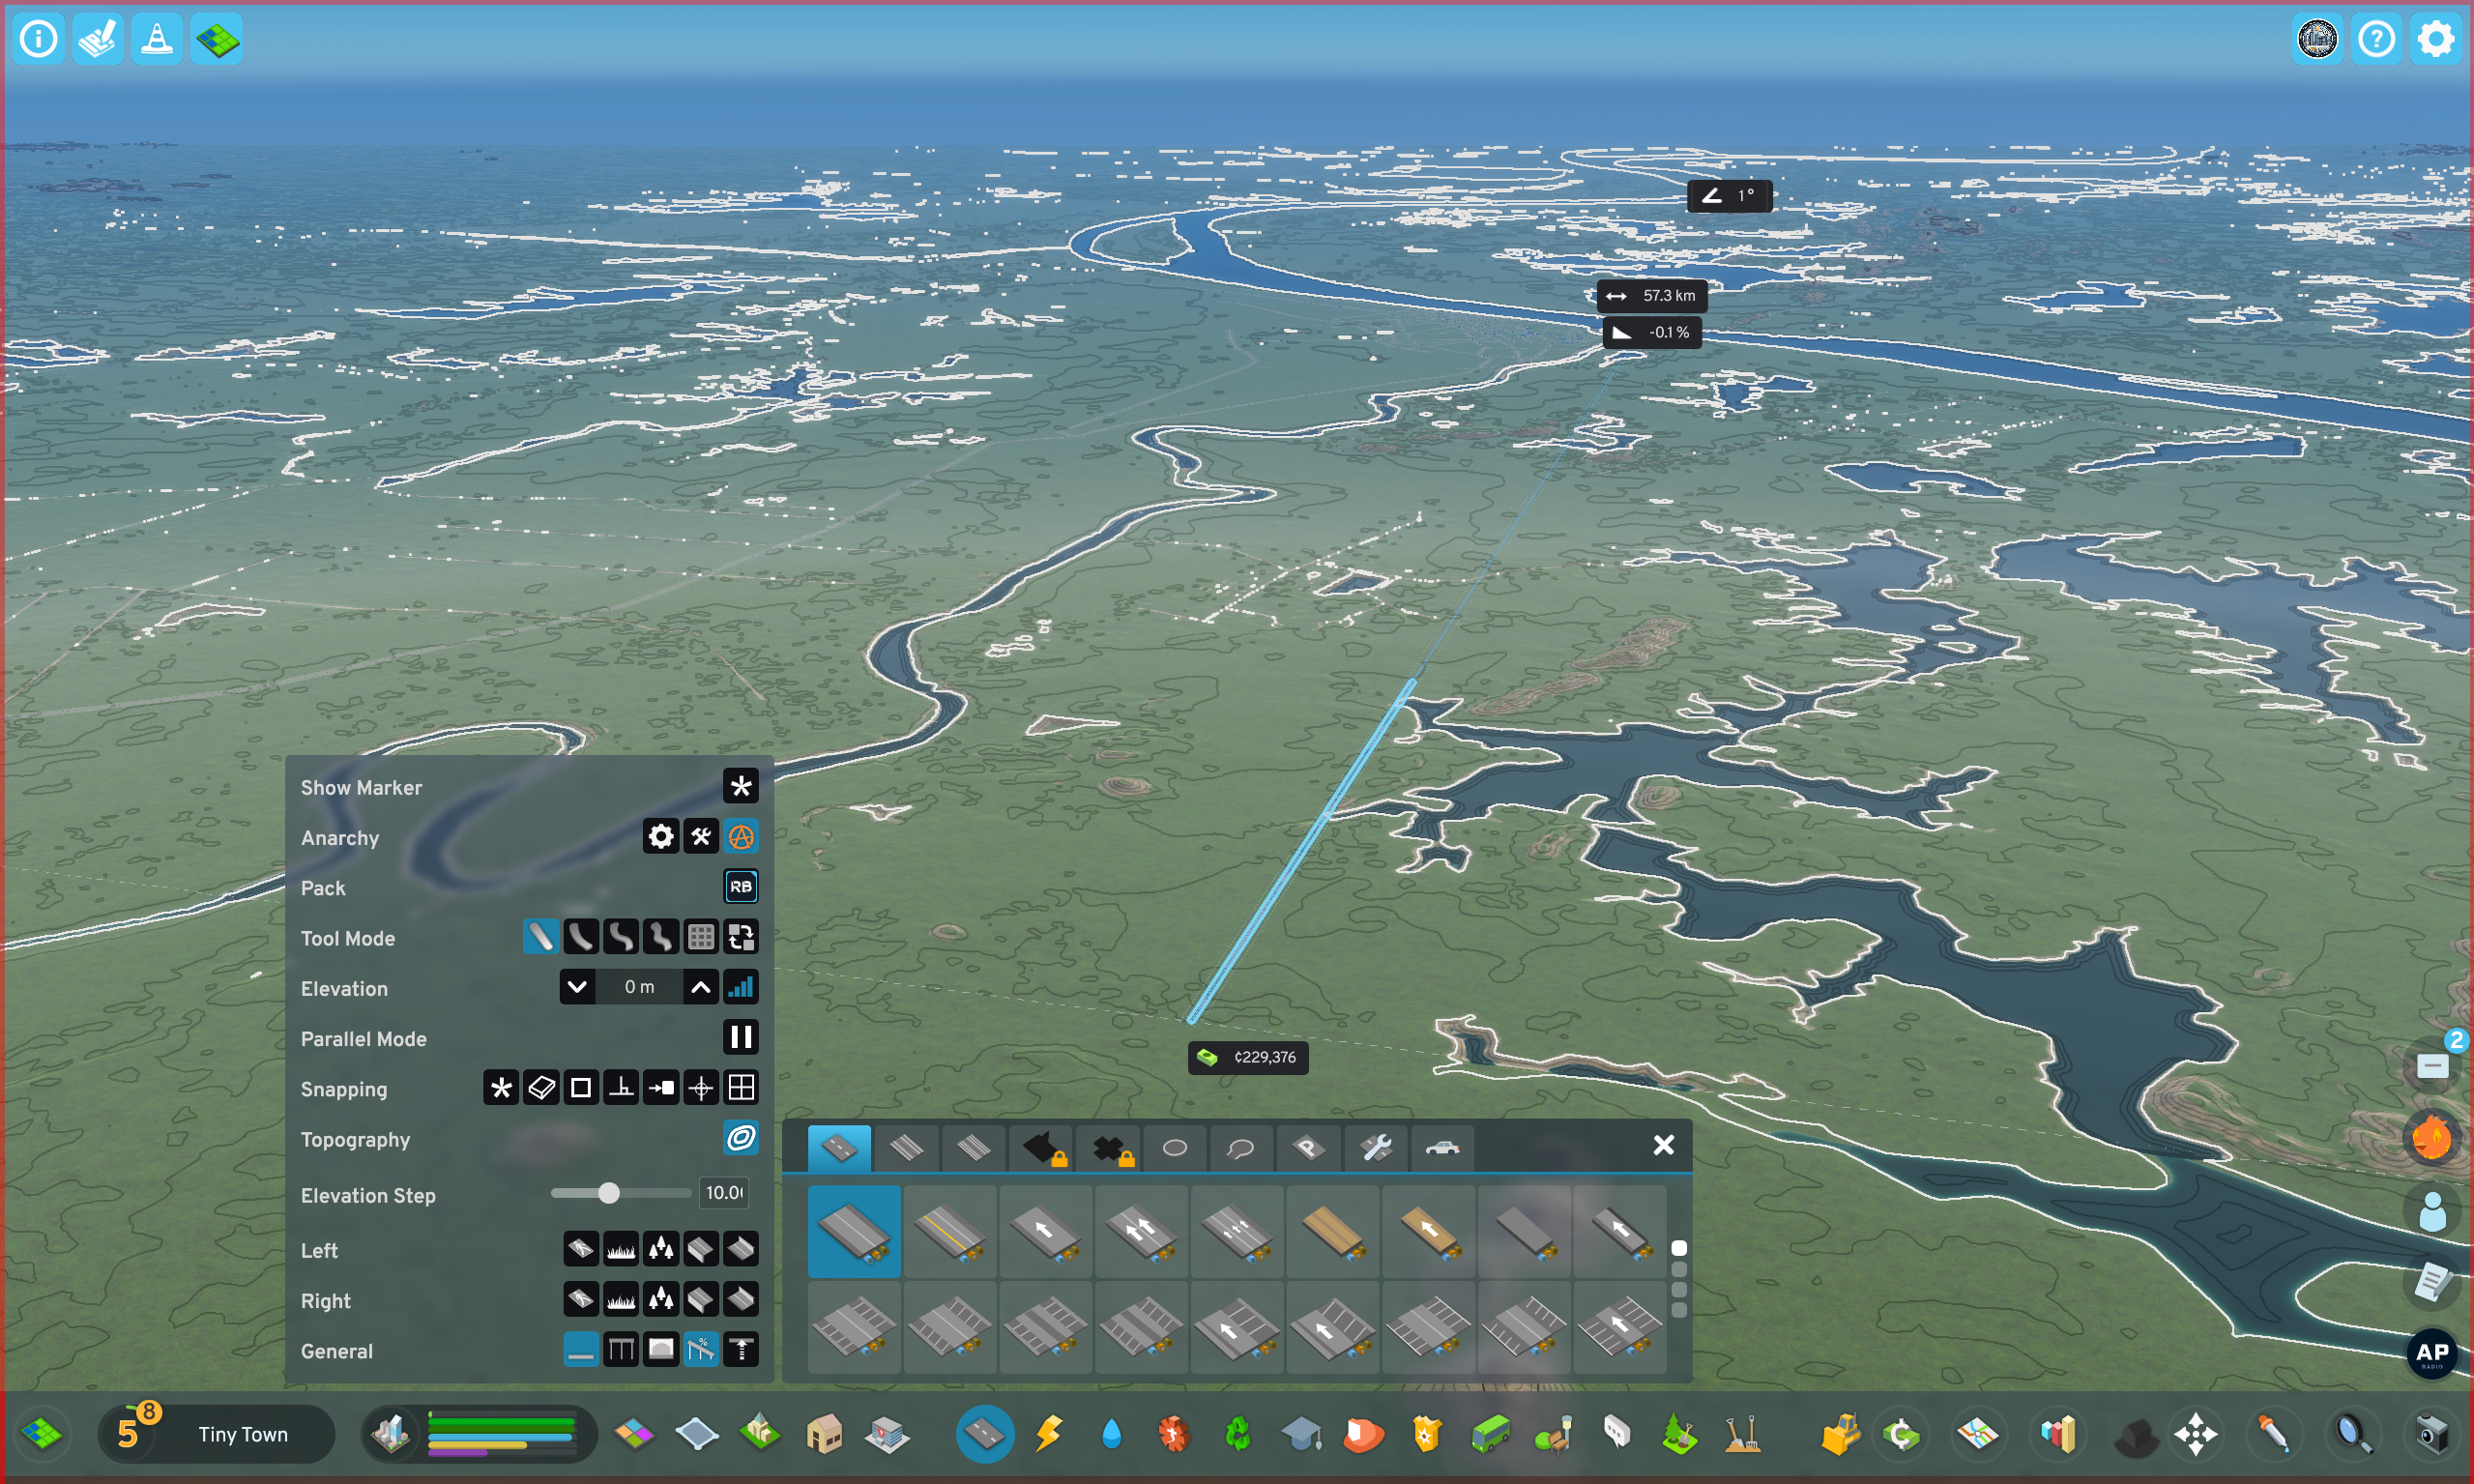Image resolution: width=2474 pixels, height=1484 pixels.
Task: Toggle snap to zone cell square option
Action: 580,1087
